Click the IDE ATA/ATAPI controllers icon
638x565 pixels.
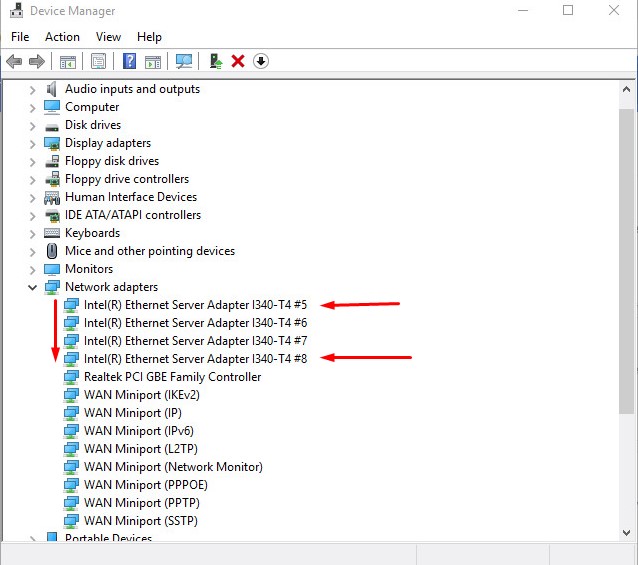[x=52, y=216]
